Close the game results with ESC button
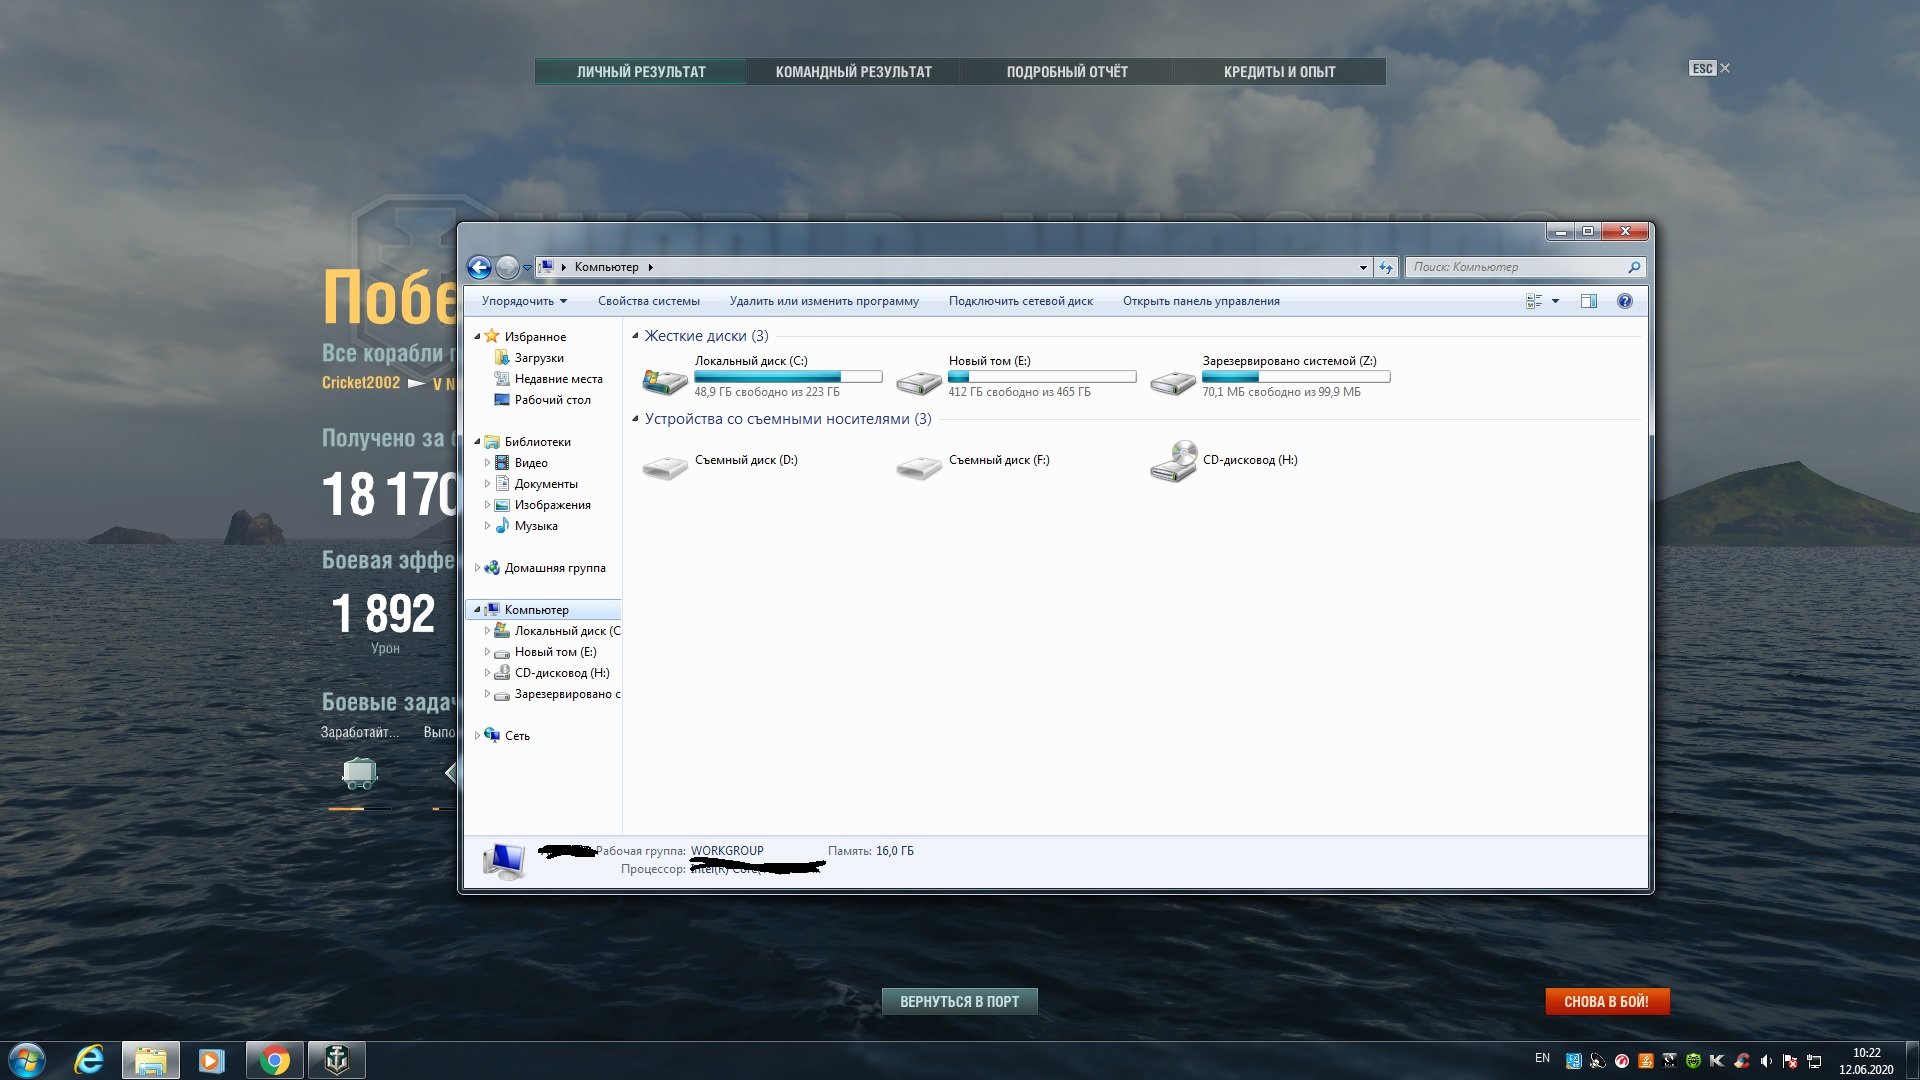Viewport: 1920px width, 1080px height. click(1709, 68)
